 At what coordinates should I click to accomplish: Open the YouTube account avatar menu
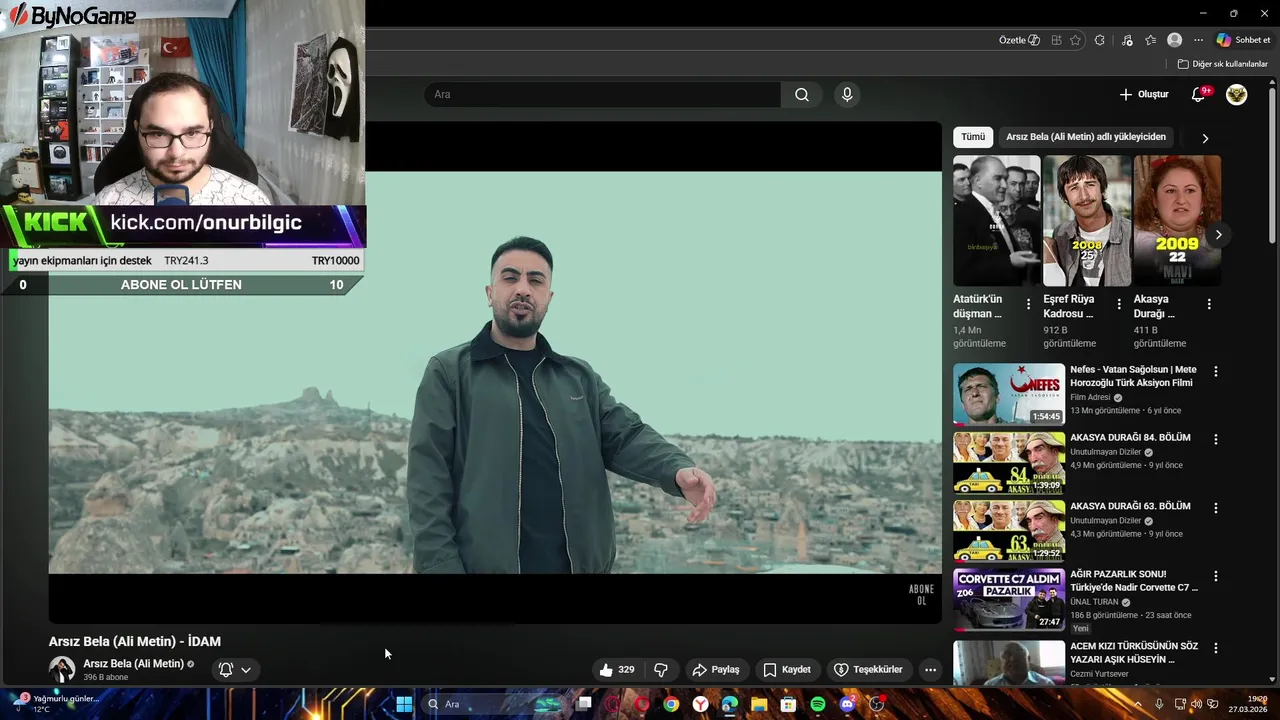pyautogui.click(x=1237, y=94)
